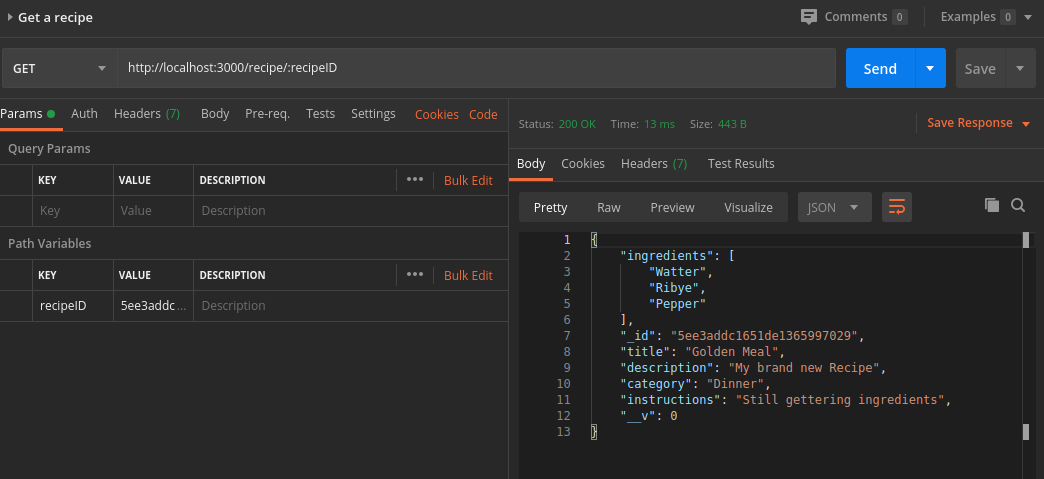Select the response Headers (7) tab
This screenshot has height=479, width=1044.
pos(654,164)
